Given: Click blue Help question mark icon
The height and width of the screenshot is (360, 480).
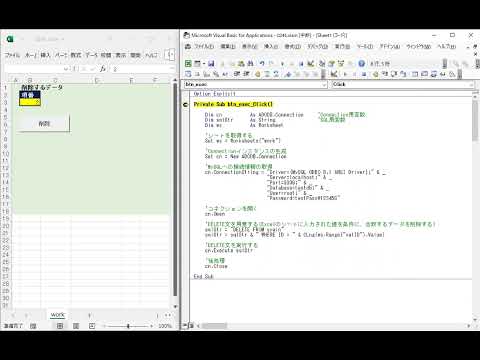Looking at the screenshot, I should pos(362,63).
